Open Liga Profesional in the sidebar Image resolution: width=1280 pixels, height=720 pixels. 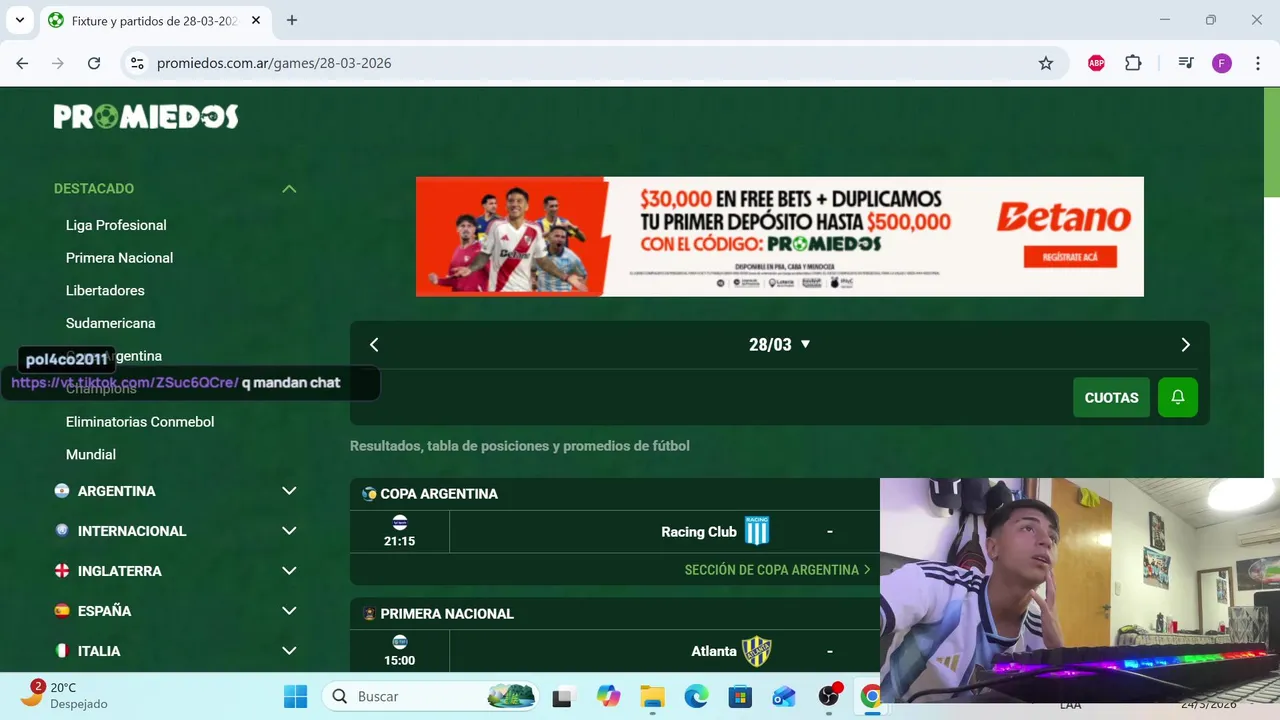click(x=116, y=225)
